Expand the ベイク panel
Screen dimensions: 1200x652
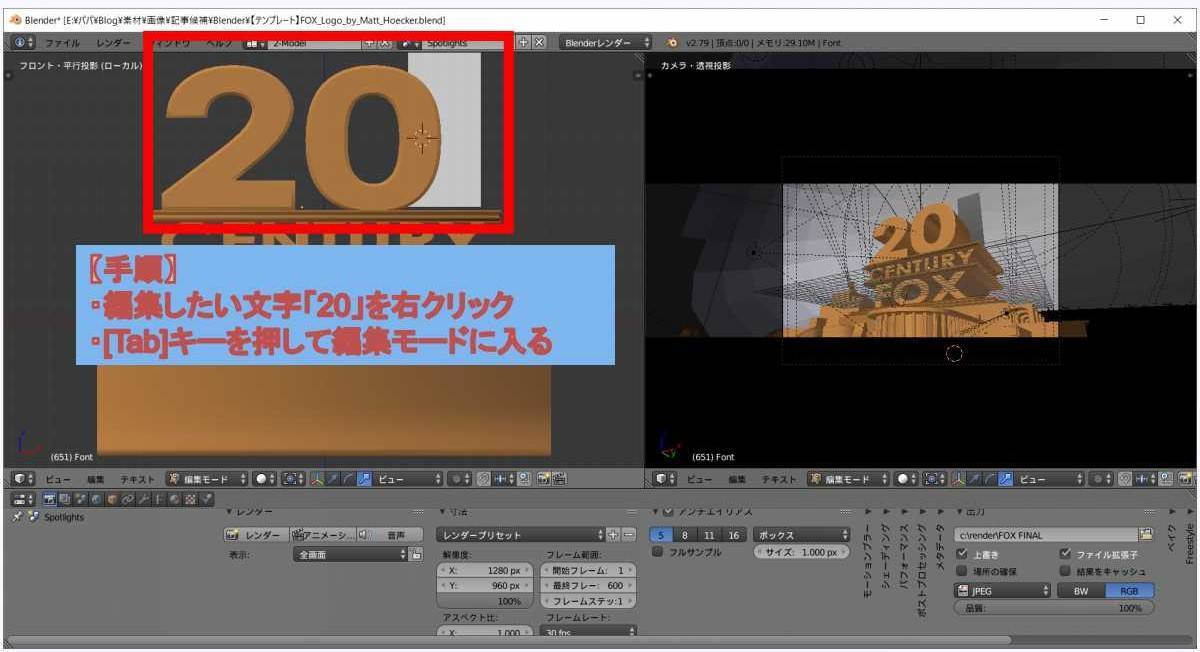(1173, 530)
